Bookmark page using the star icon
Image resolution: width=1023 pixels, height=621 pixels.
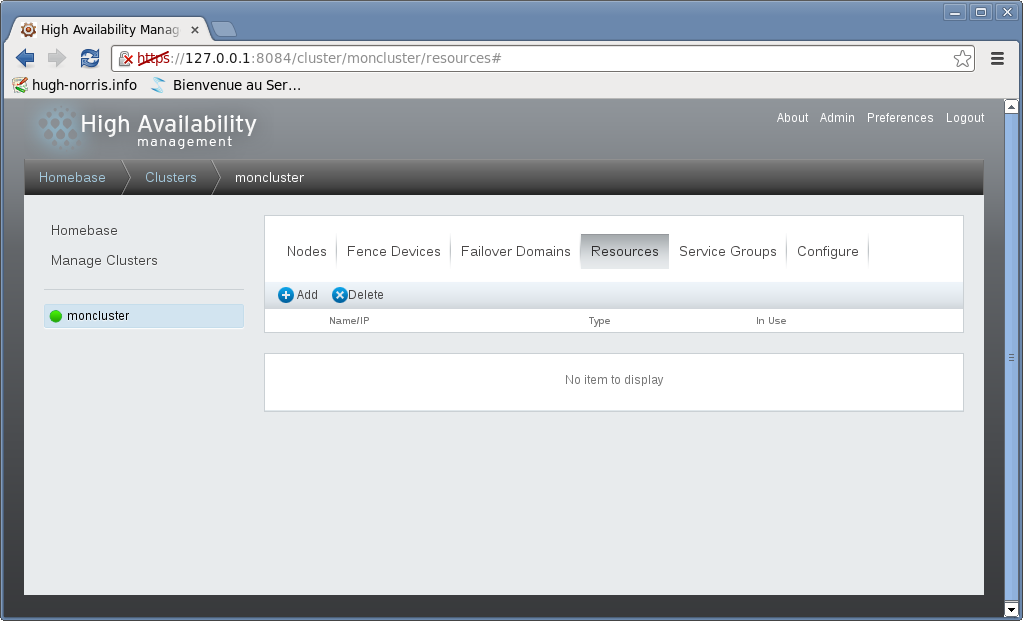pyautogui.click(x=962, y=58)
